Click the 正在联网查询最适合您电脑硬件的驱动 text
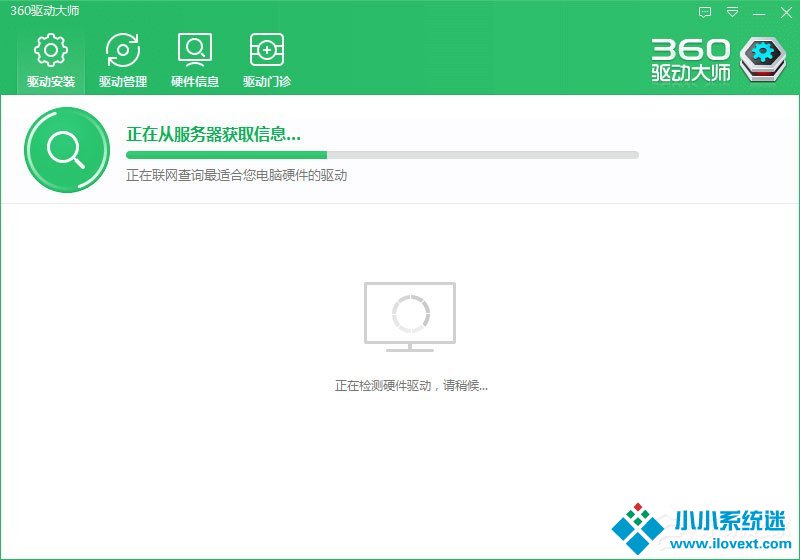The height and width of the screenshot is (560, 800). [237, 175]
